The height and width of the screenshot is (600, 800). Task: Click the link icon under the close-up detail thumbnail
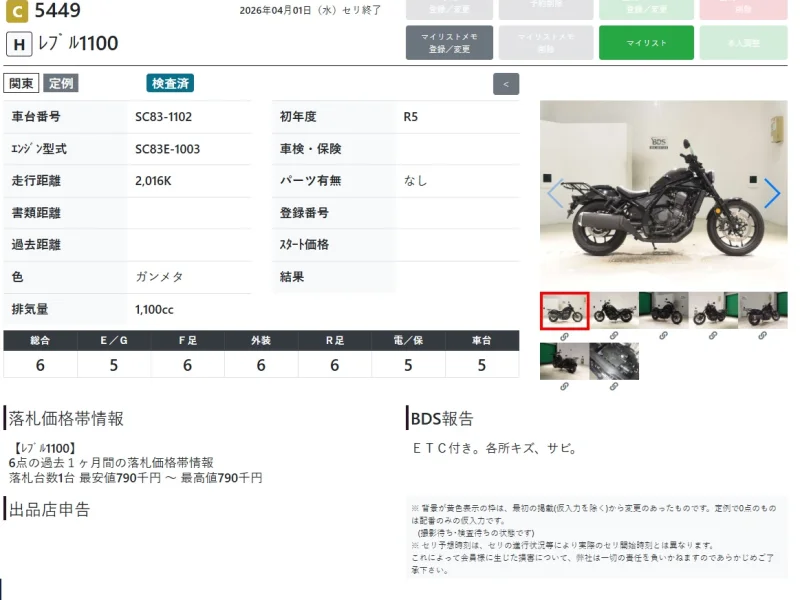pyautogui.click(x=614, y=387)
